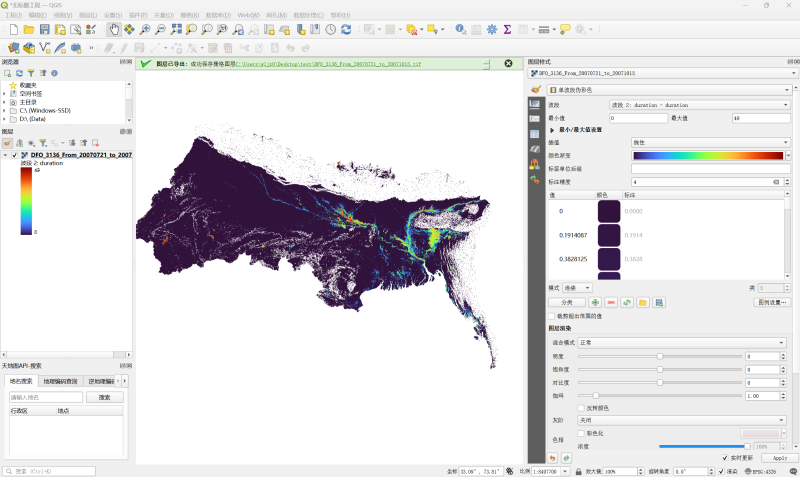Select the geocoding query tab
Viewport: 800px width, 477px height.
coord(60,381)
